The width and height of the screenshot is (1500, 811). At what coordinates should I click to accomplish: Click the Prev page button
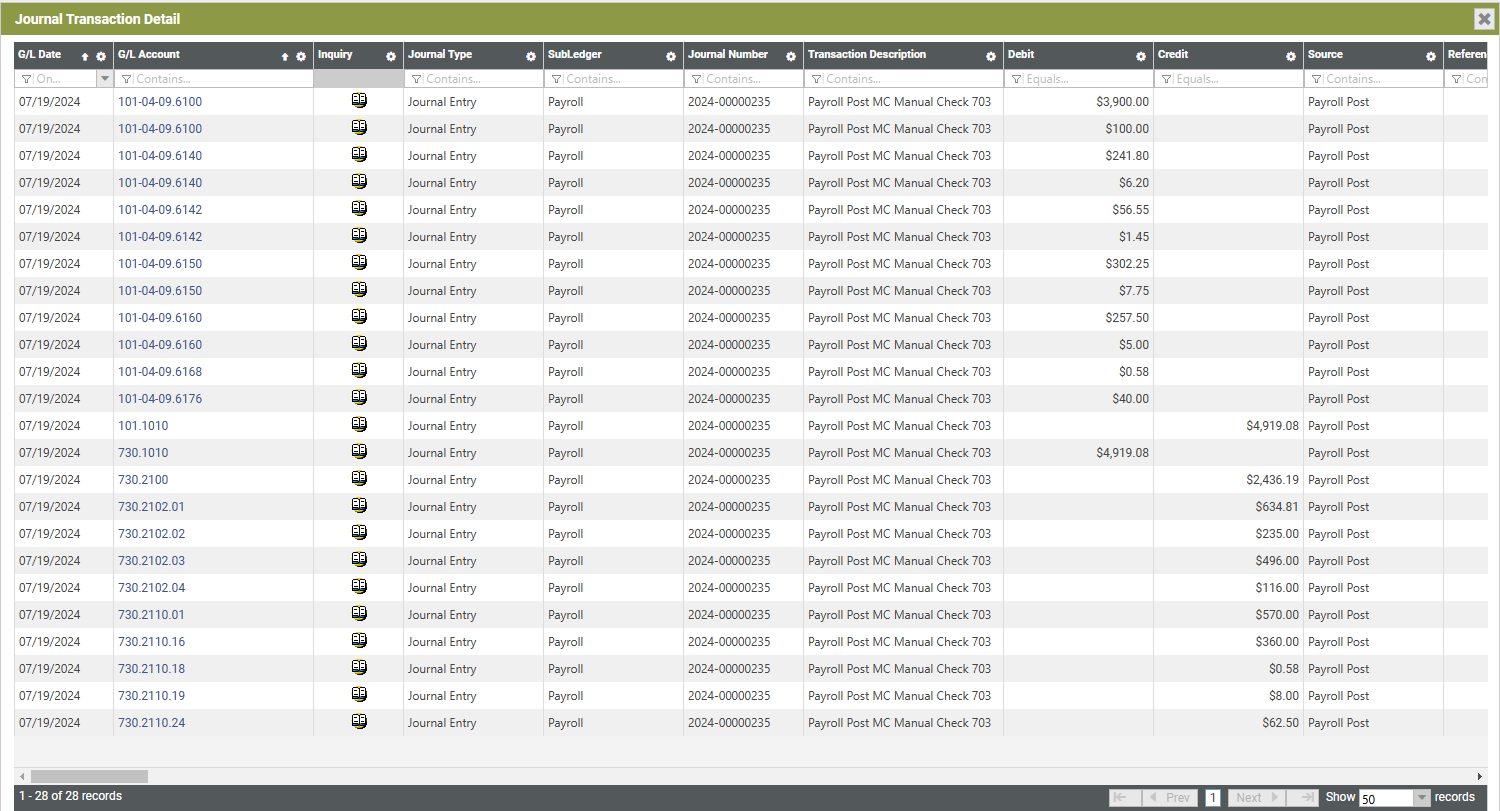(1170, 797)
